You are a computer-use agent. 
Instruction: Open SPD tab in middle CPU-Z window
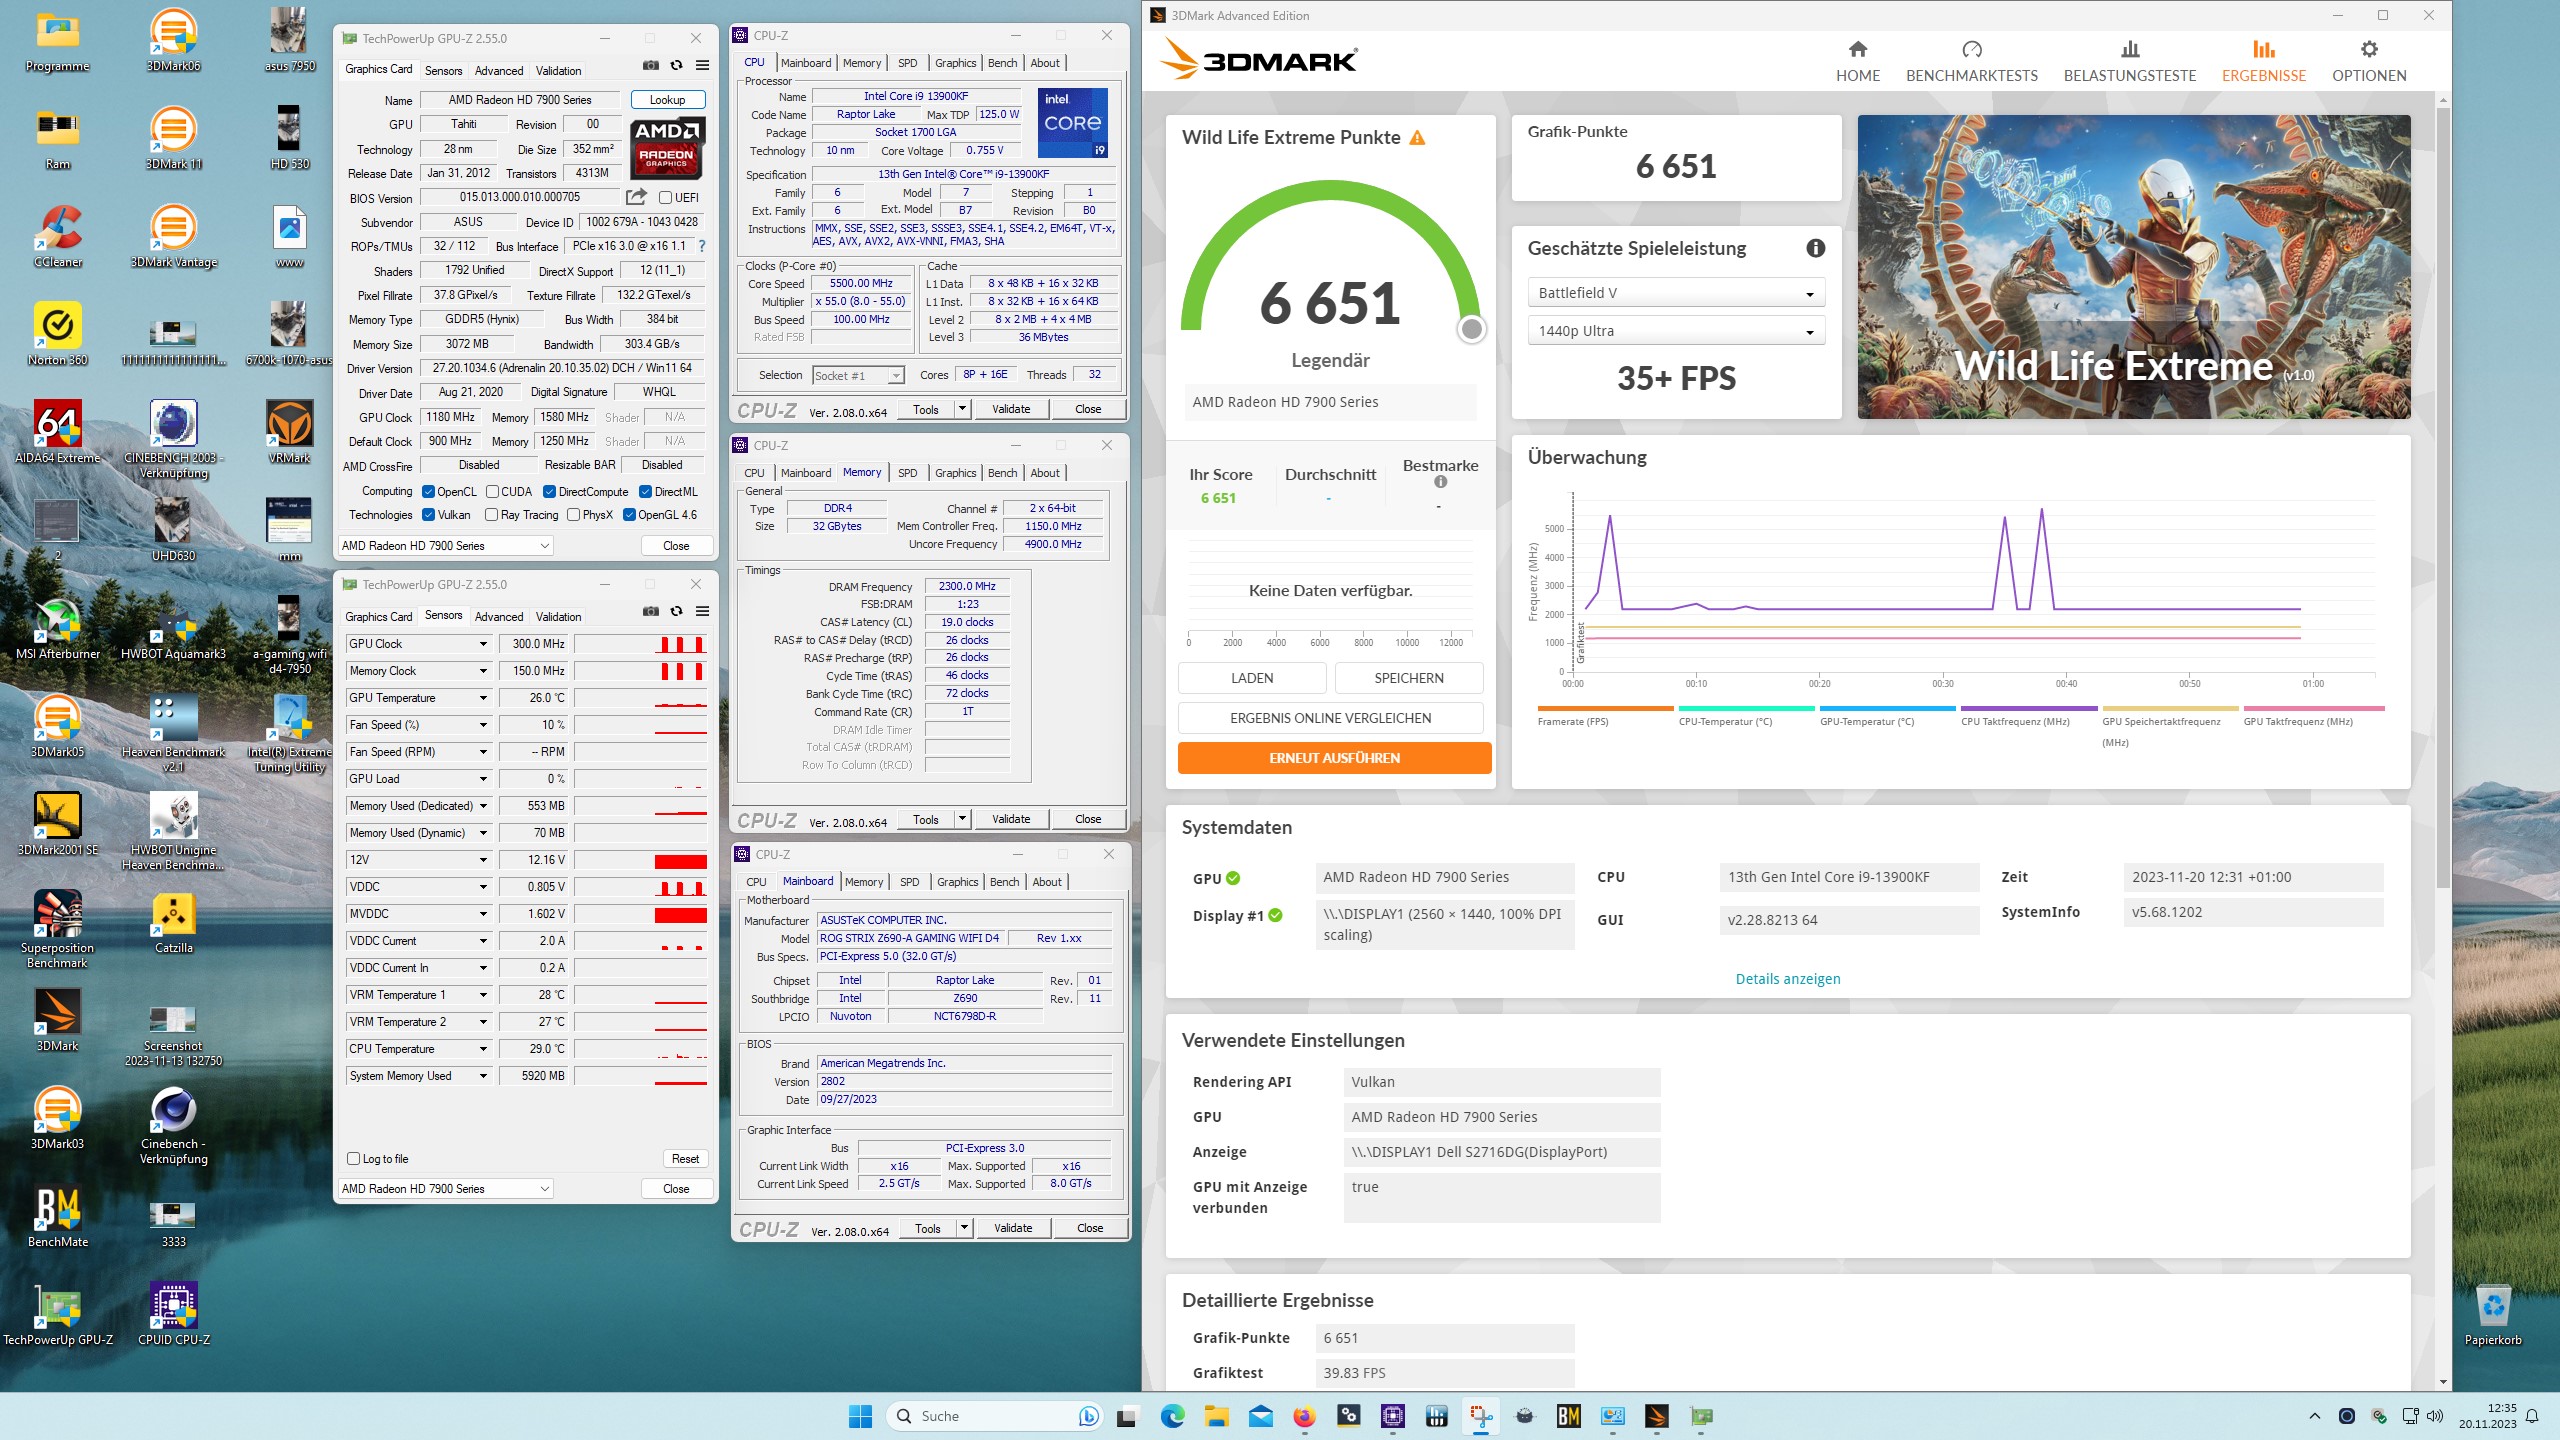coord(907,473)
